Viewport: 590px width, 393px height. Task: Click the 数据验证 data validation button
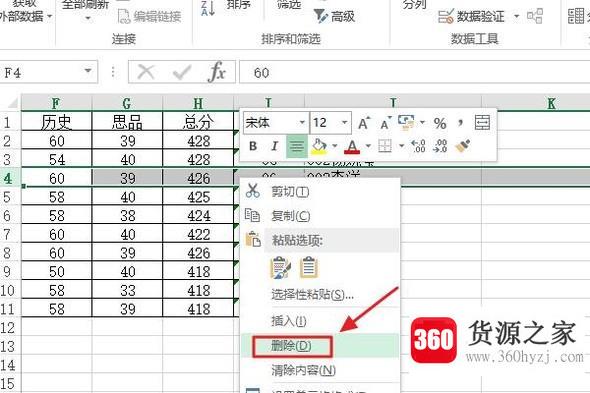tap(472, 16)
